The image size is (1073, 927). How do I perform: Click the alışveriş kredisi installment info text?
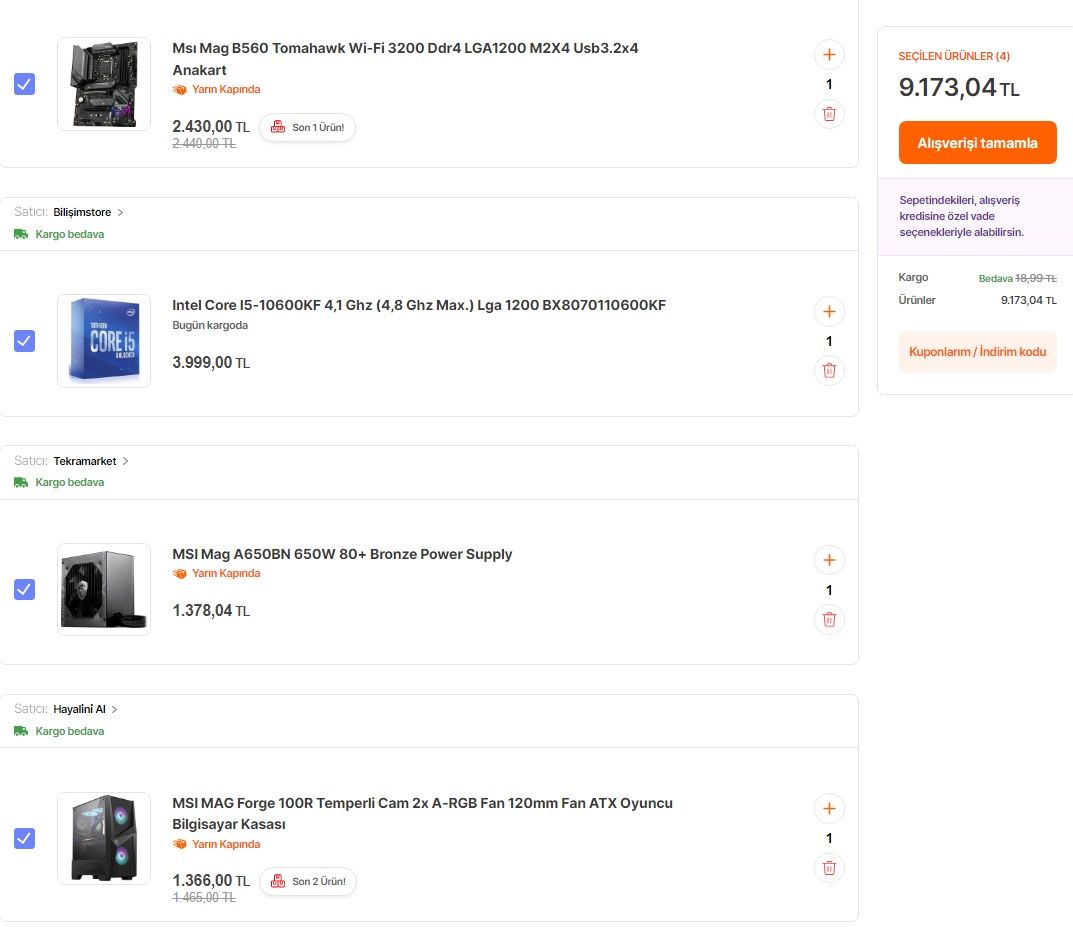click(x=961, y=216)
